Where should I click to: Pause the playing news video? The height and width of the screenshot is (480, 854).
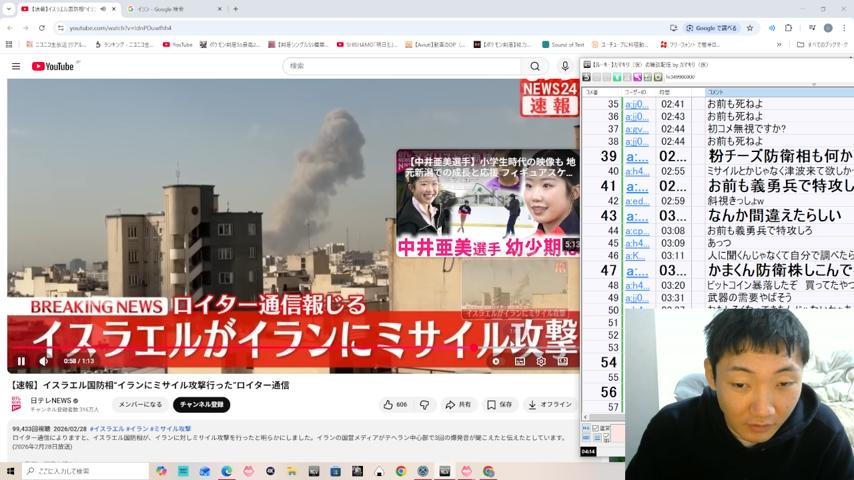pyautogui.click(x=21, y=361)
